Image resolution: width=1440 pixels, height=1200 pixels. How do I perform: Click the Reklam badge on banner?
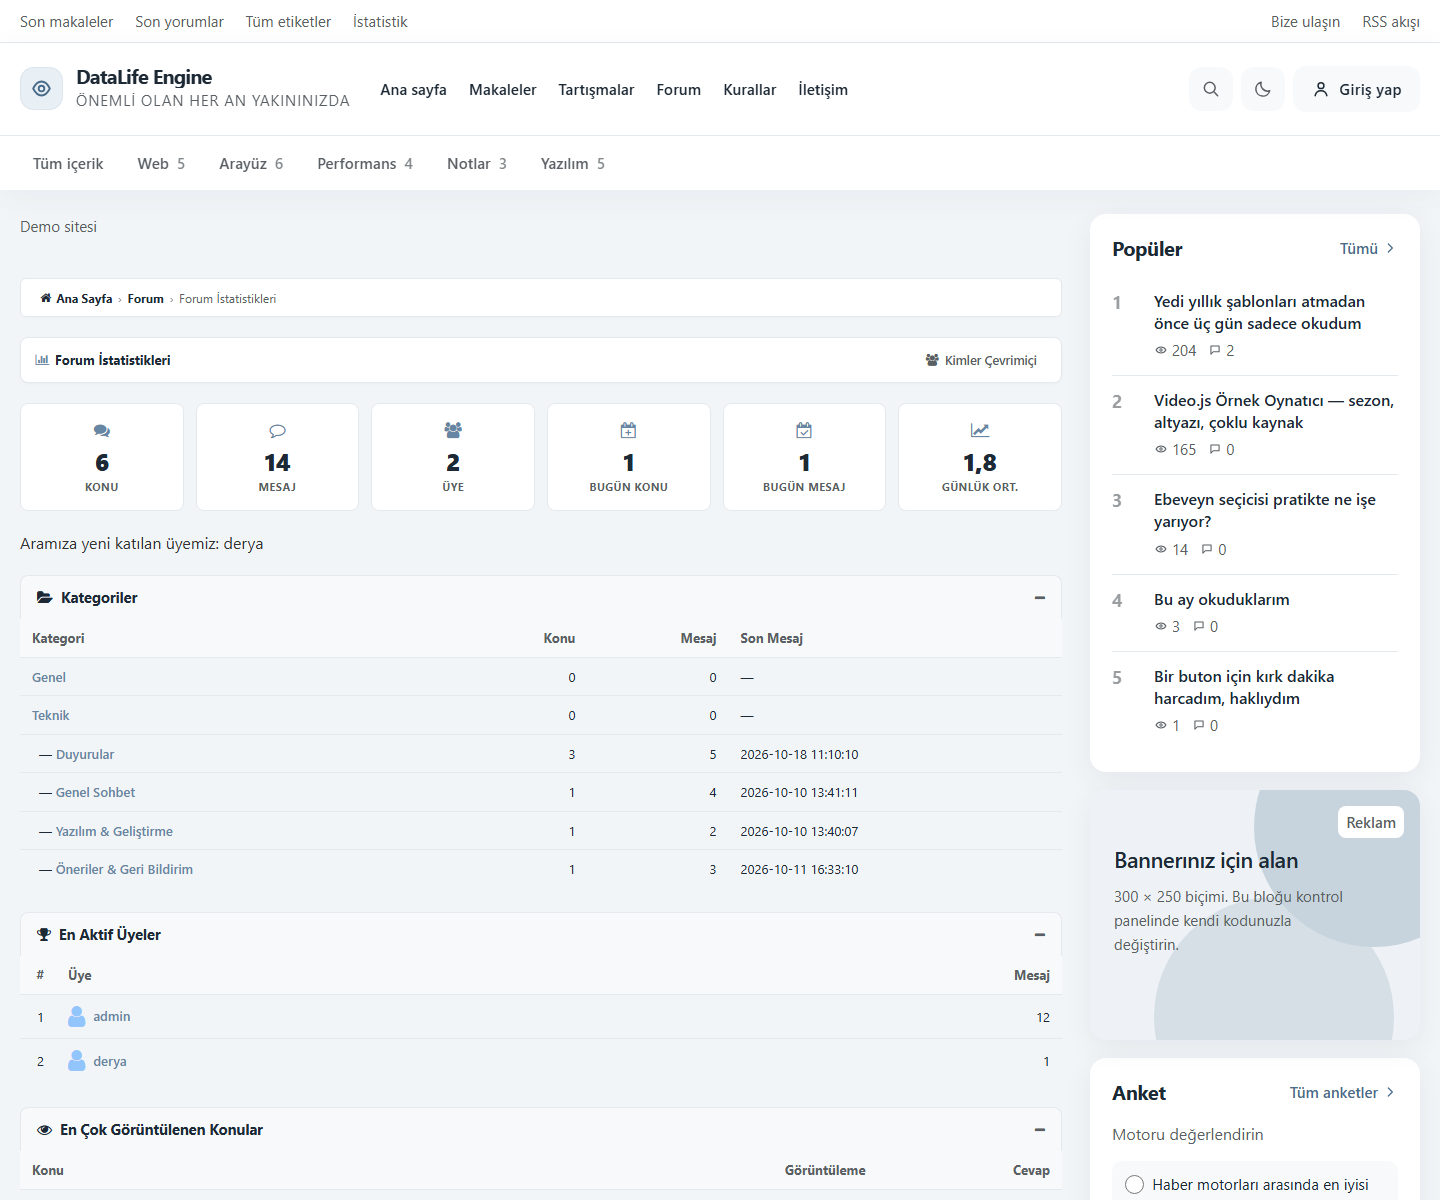point(1371,822)
